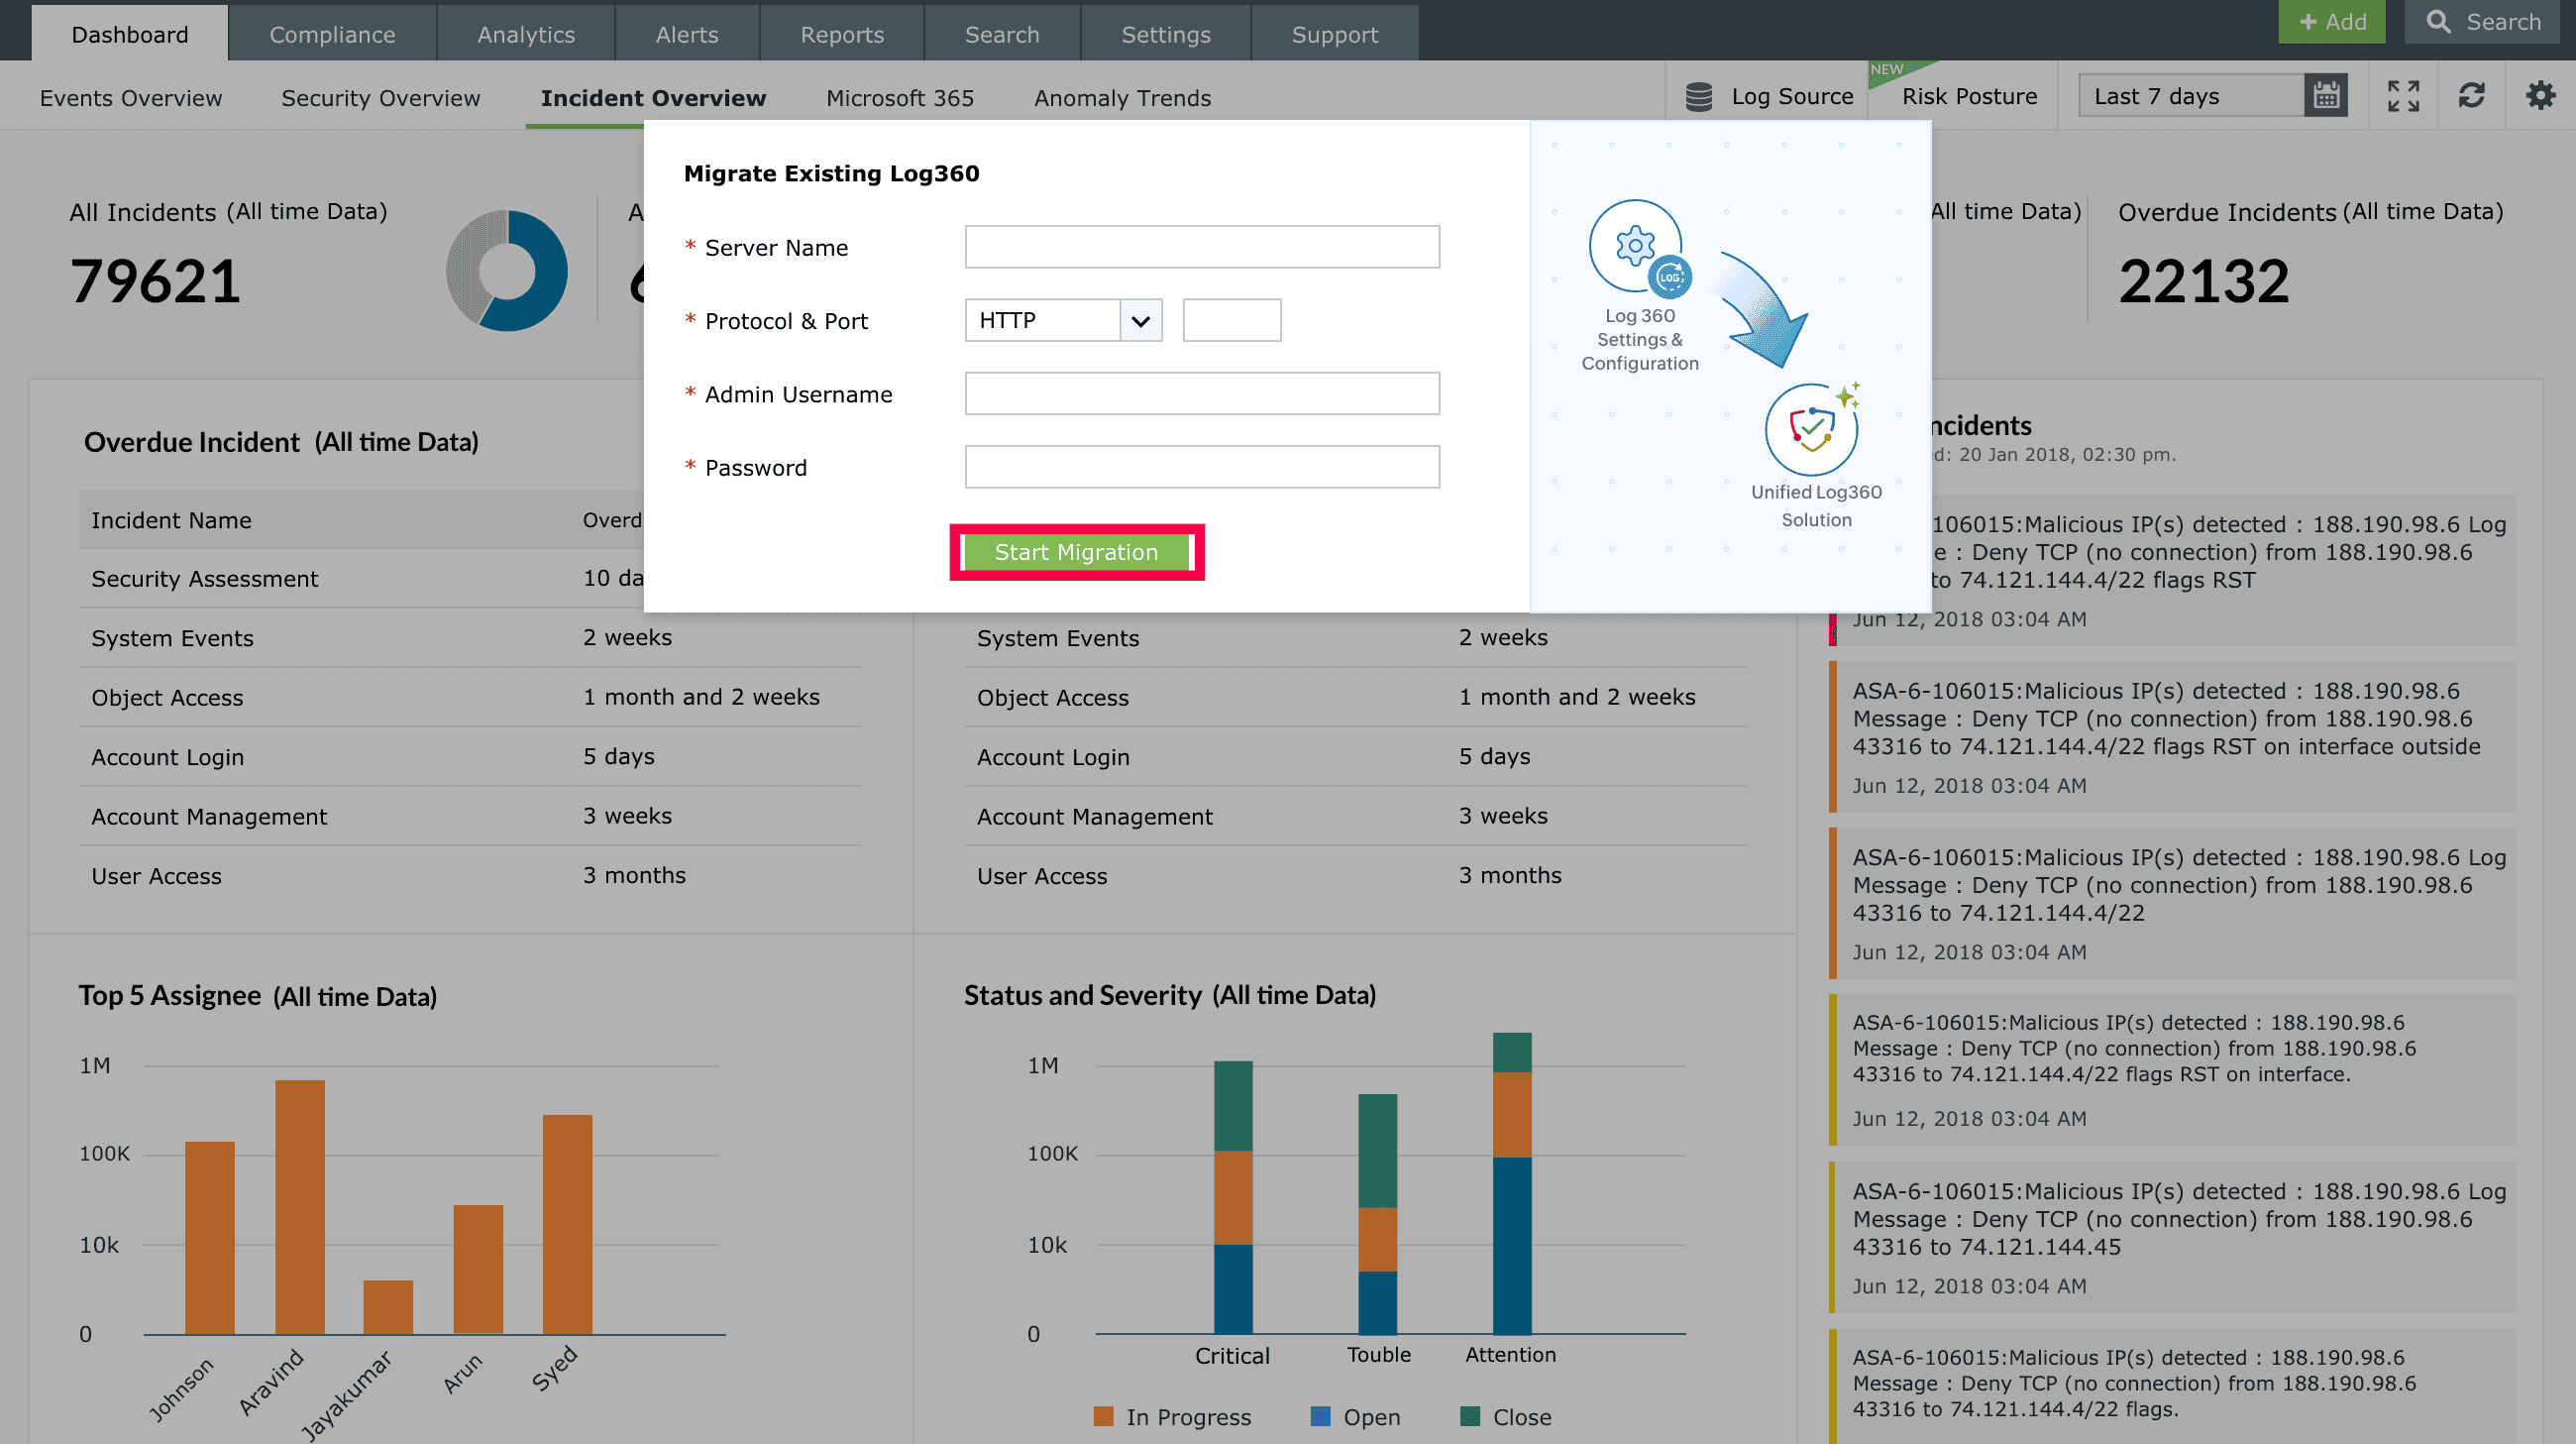This screenshot has width=2576, height=1444.
Task: Open the Analytics tab
Action: coord(526,34)
